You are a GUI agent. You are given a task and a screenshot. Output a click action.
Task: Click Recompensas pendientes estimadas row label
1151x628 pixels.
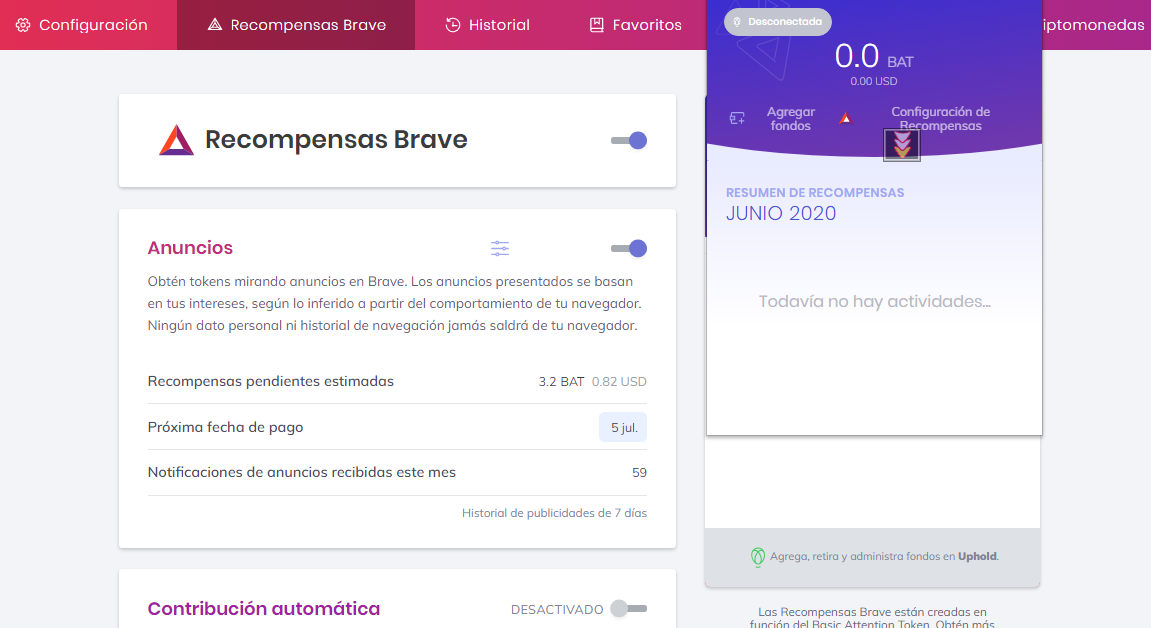coord(271,381)
